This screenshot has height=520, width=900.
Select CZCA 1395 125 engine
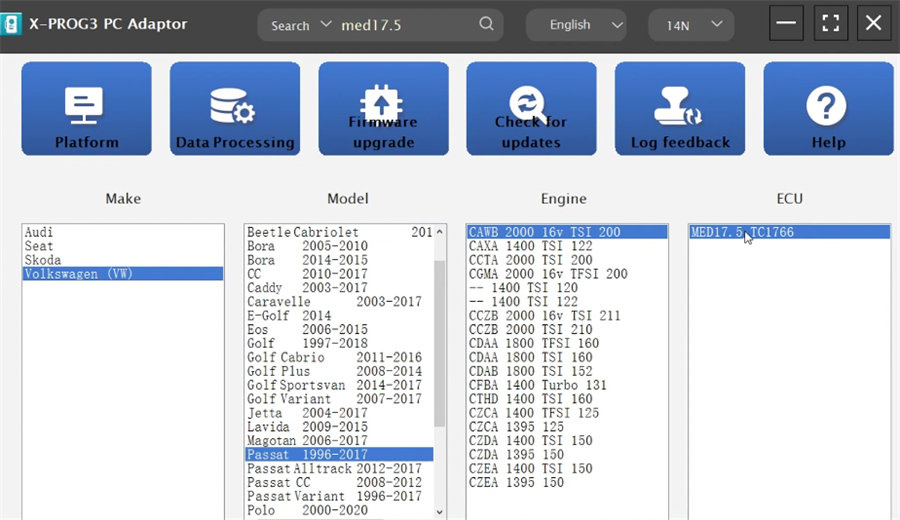[567, 426]
